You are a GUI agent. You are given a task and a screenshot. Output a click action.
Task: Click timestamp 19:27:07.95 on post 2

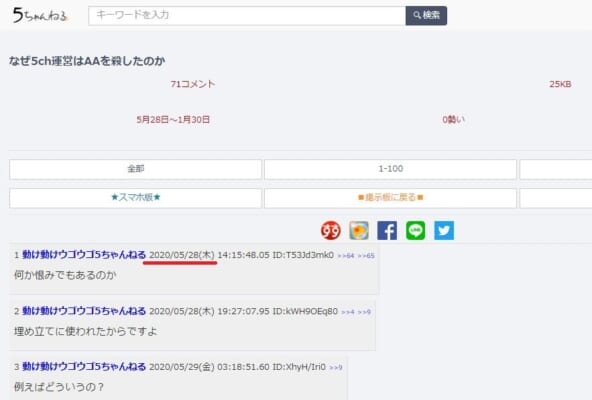244,312
